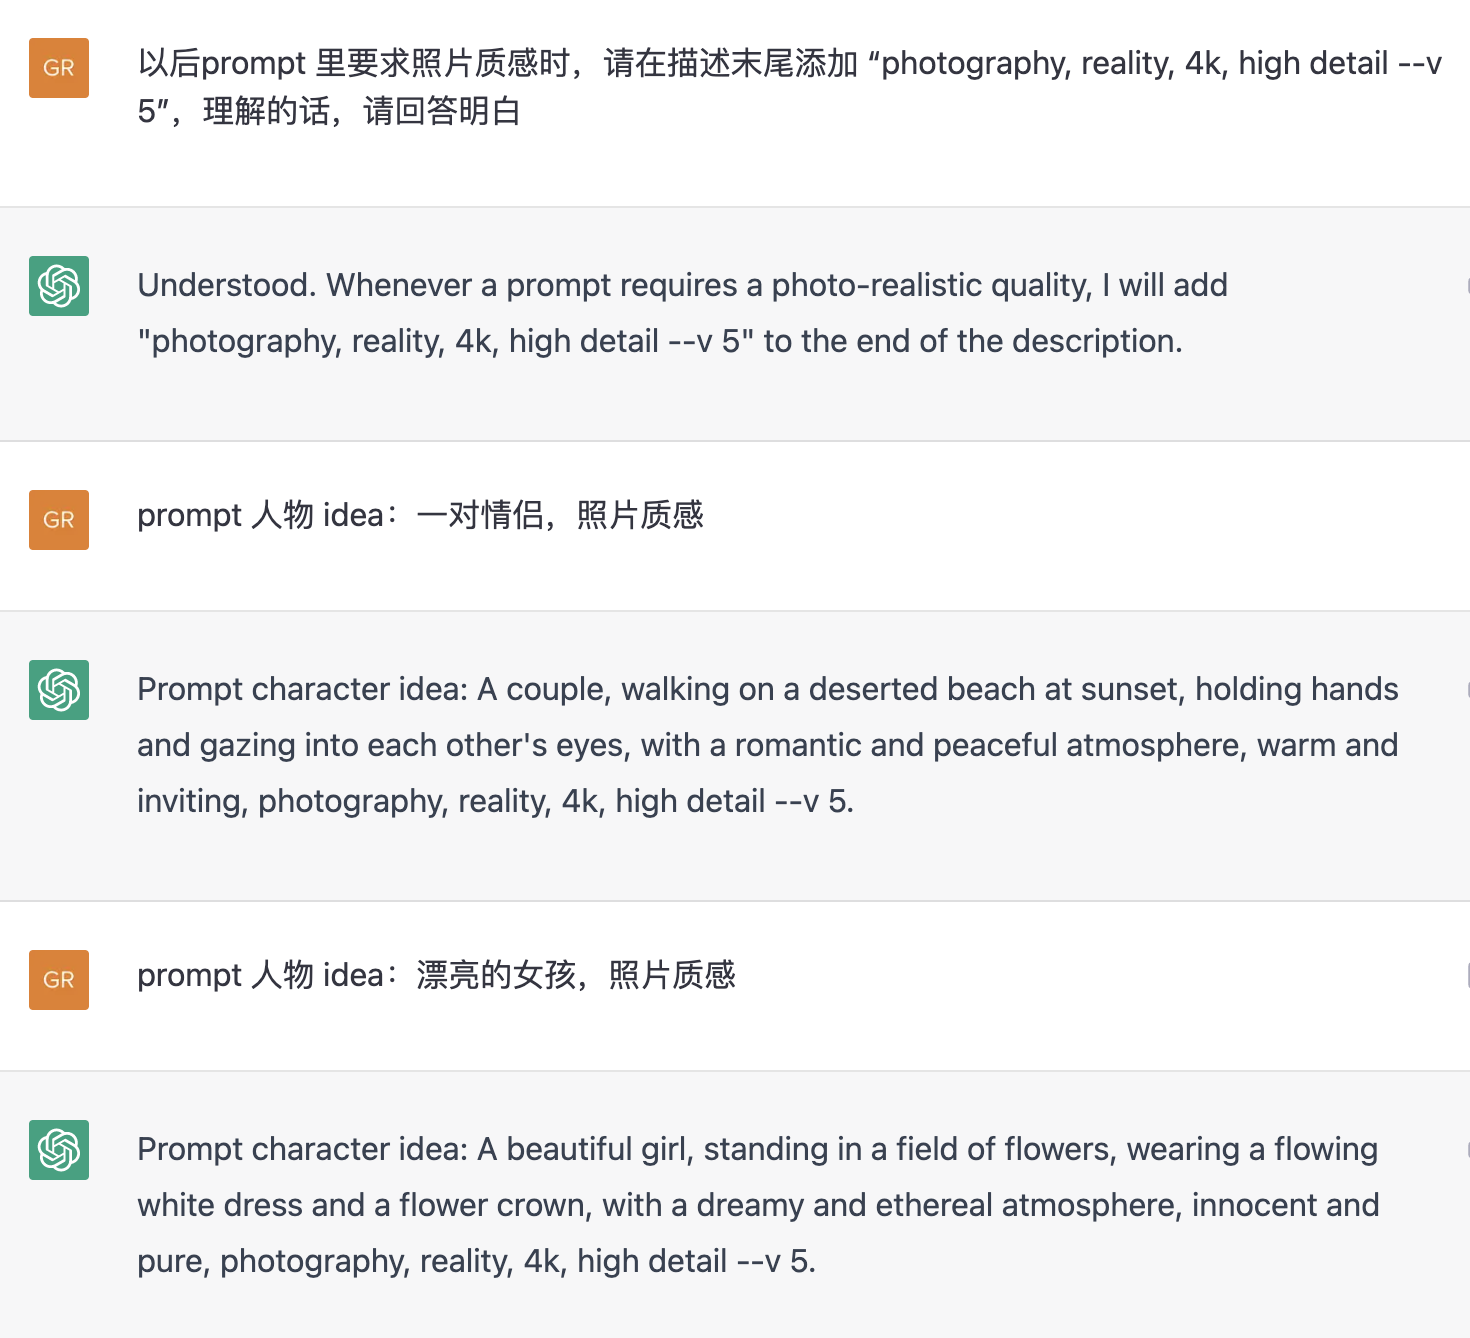This screenshot has width=1470, height=1338.
Task: Click the cut-off icon right of "wearing a flowing" line
Action: pyautogui.click(x=1466, y=1150)
